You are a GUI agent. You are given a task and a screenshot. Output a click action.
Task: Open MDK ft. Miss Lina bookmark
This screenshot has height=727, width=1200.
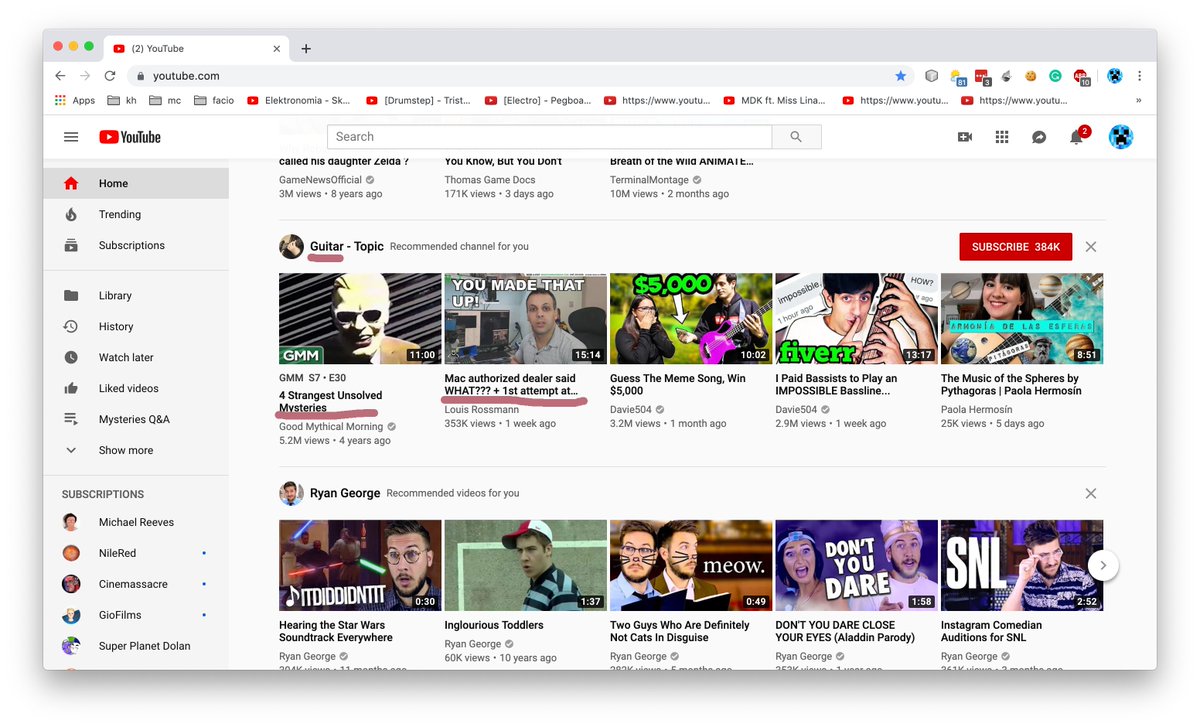pos(777,100)
